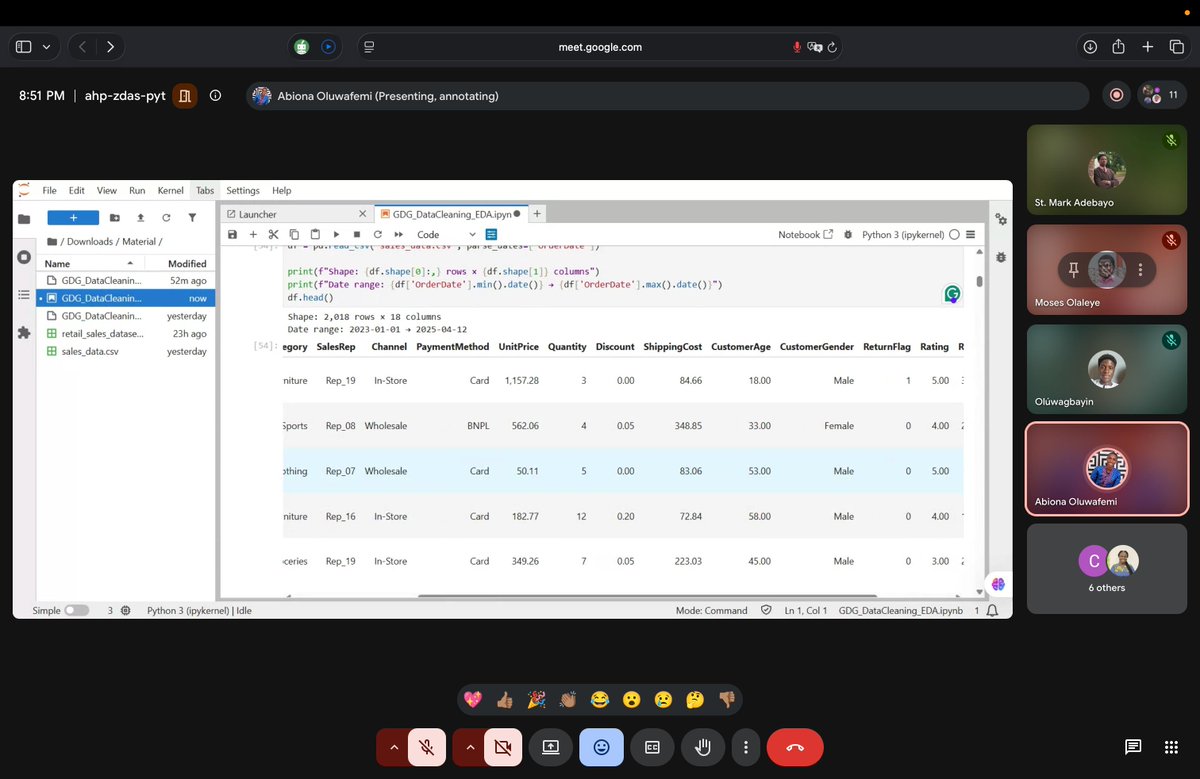Click the Grammarly icon in the code cell

[952, 294]
